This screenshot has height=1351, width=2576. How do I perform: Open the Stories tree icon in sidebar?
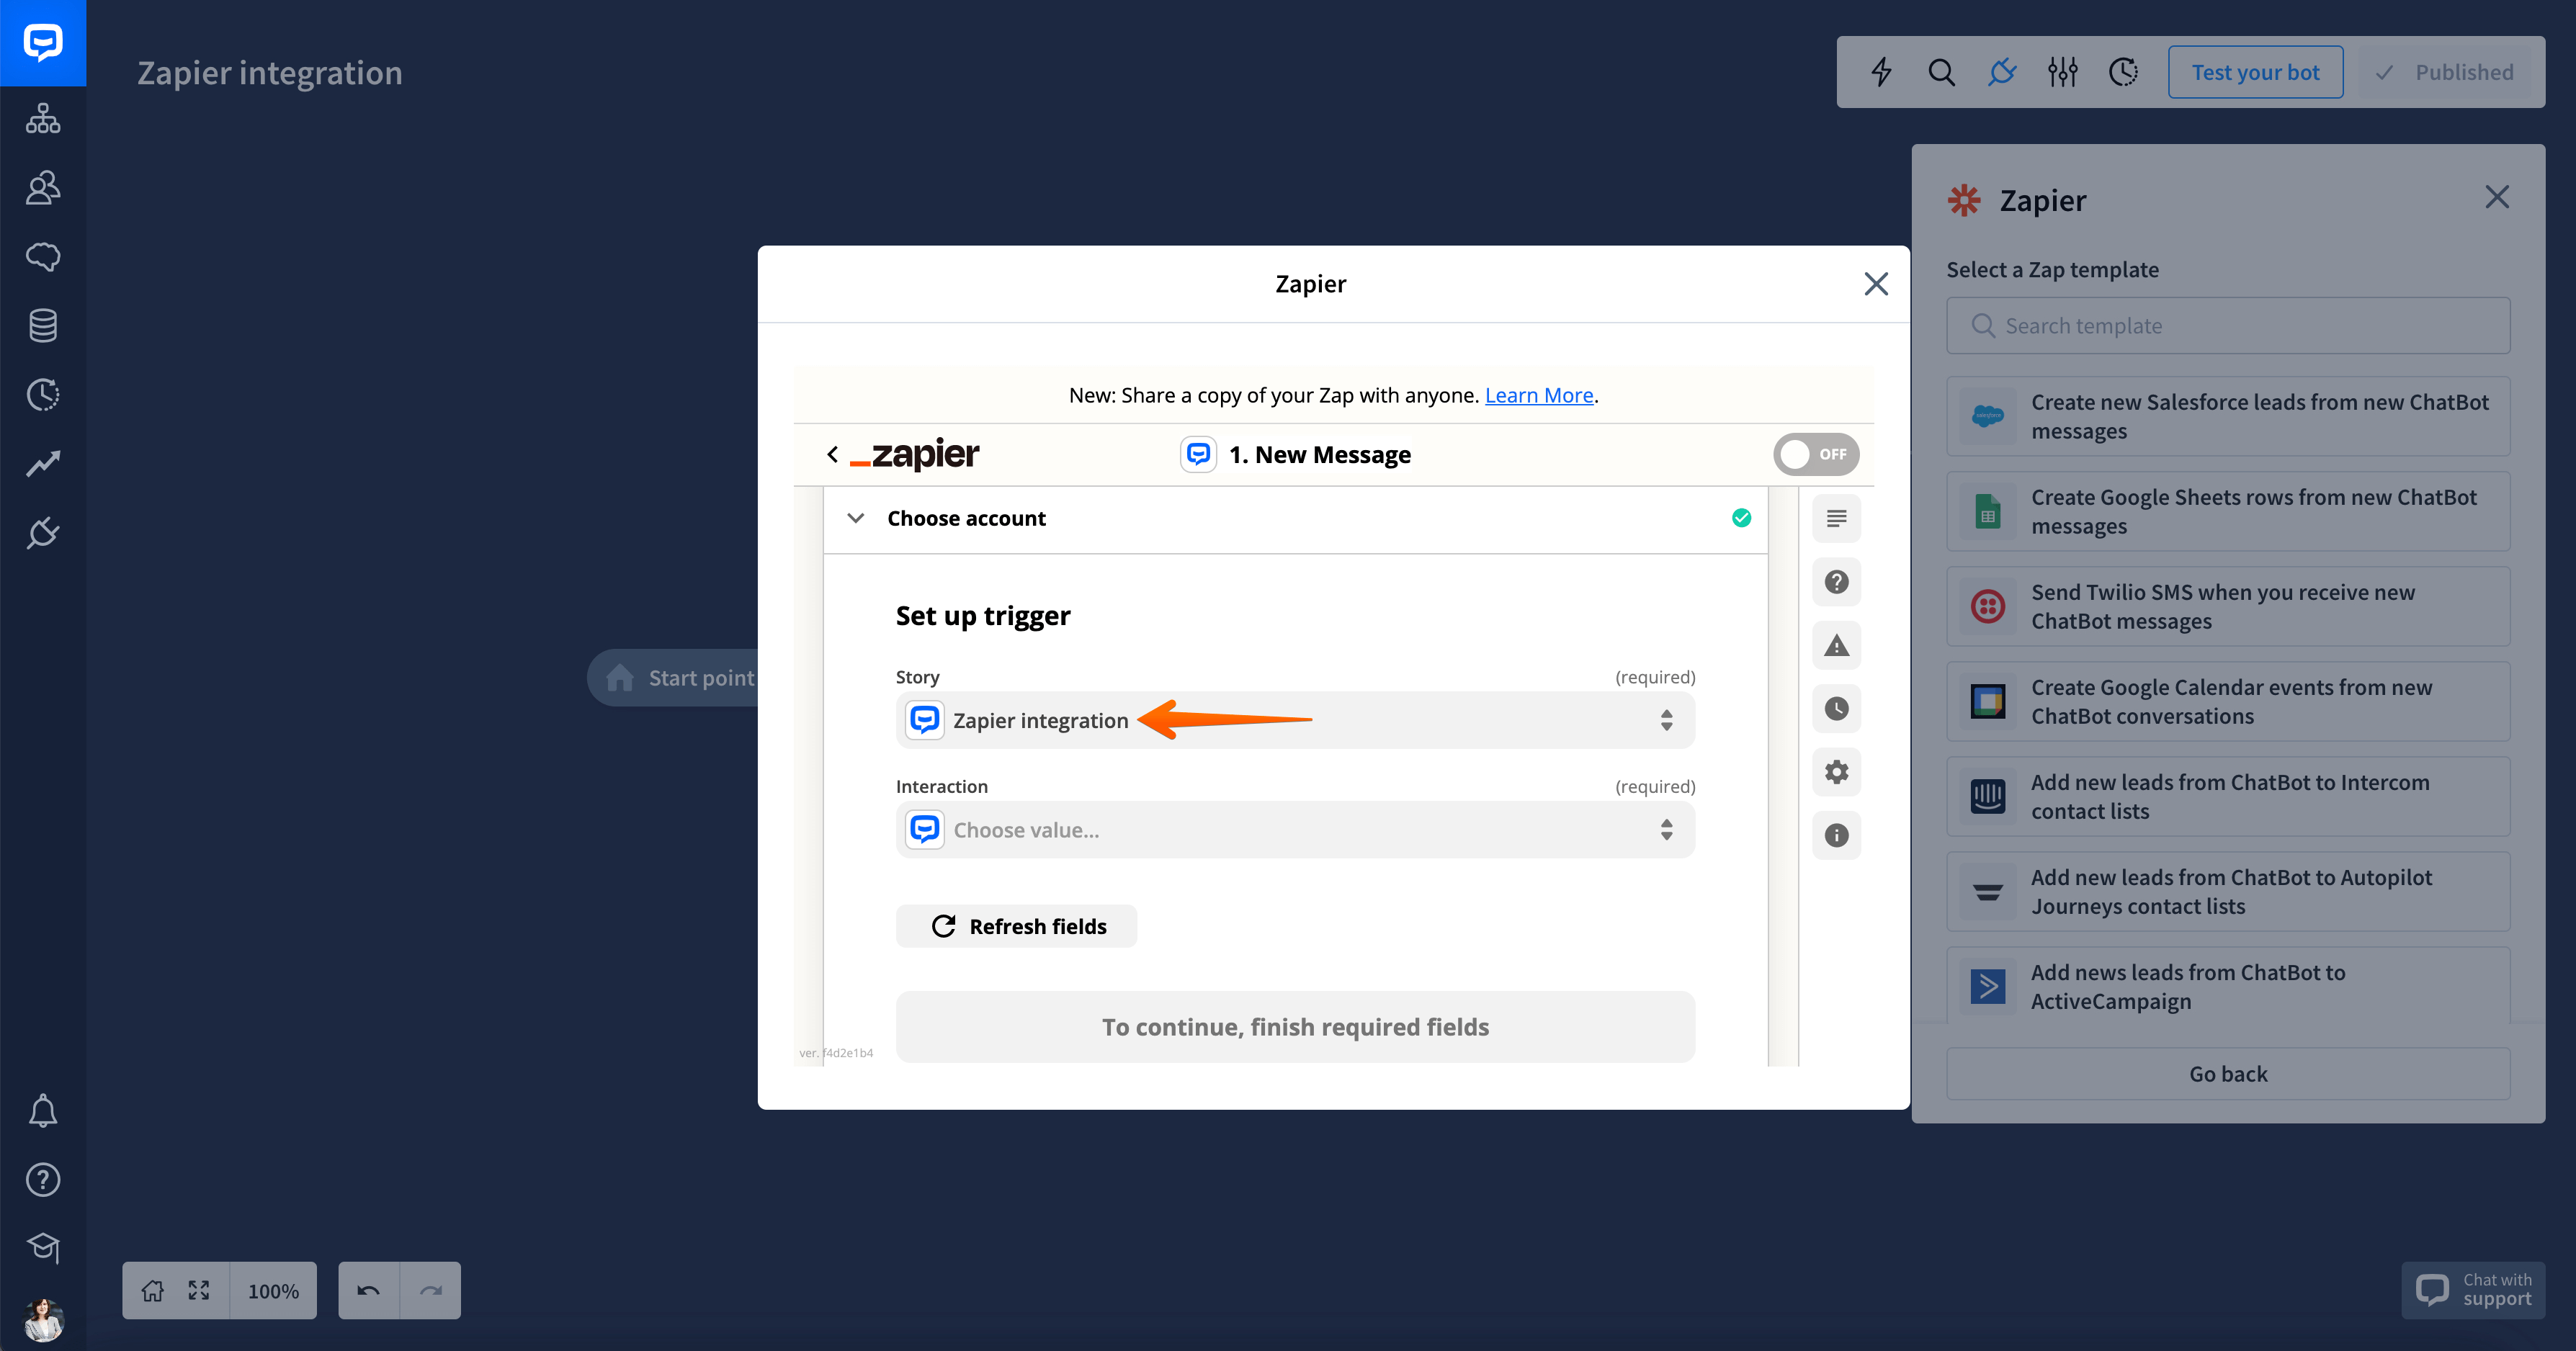click(43, 119)
